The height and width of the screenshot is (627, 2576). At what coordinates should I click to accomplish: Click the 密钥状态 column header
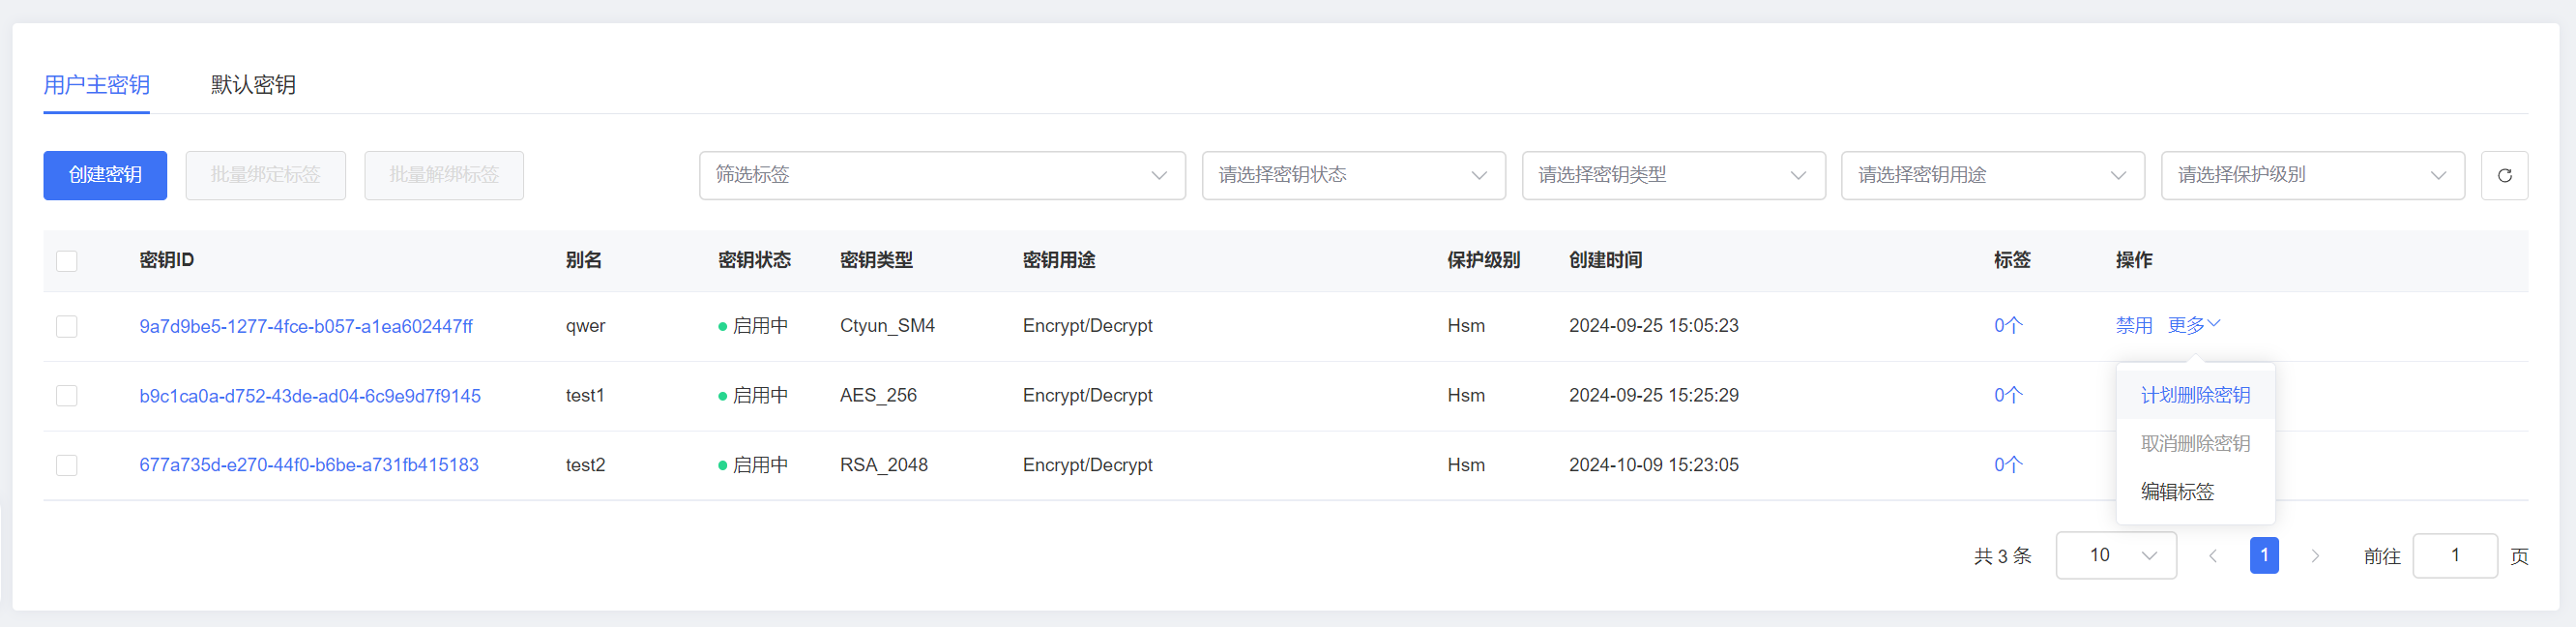[x=754, y=260]
